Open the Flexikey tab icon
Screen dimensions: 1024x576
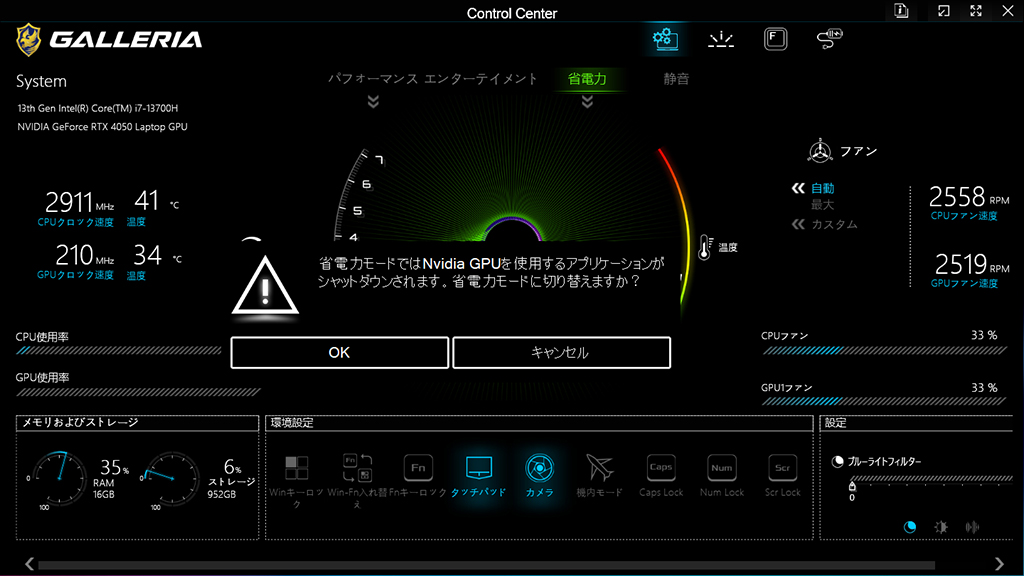775,39
